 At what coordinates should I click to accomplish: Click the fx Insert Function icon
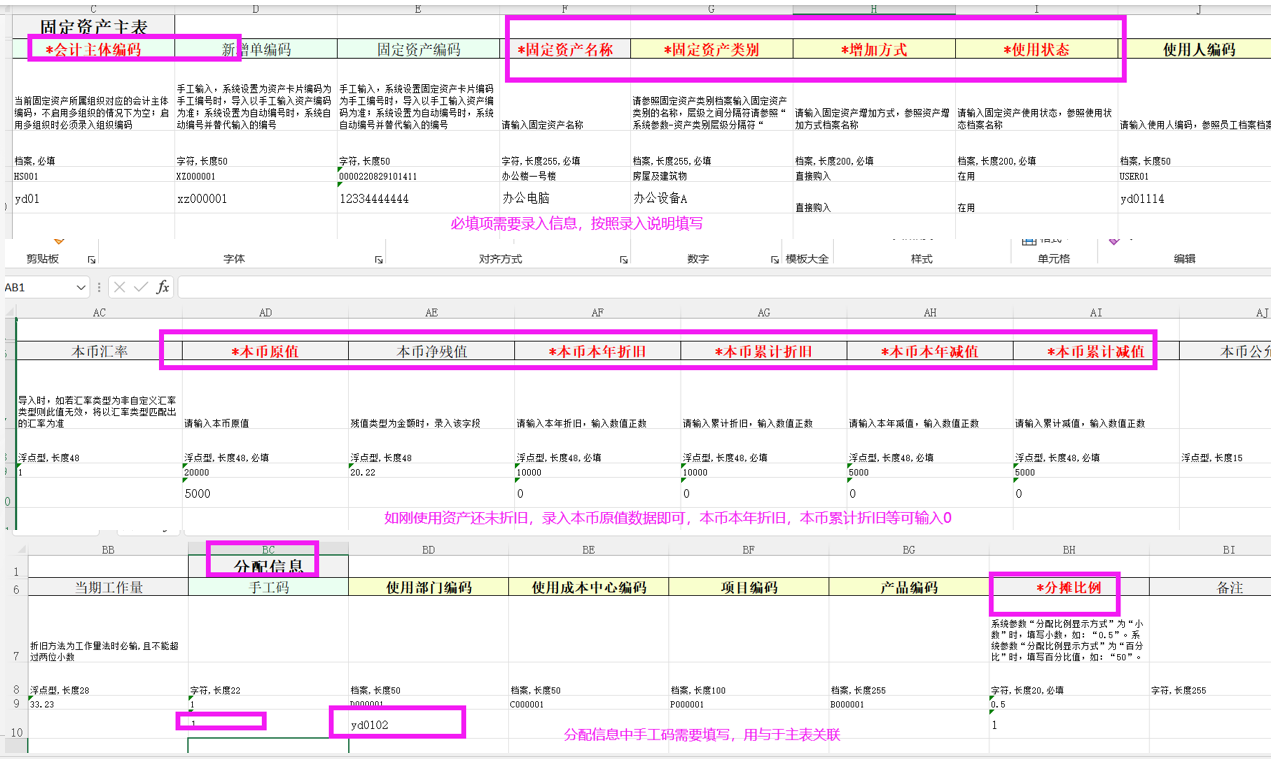coord(163,287)
